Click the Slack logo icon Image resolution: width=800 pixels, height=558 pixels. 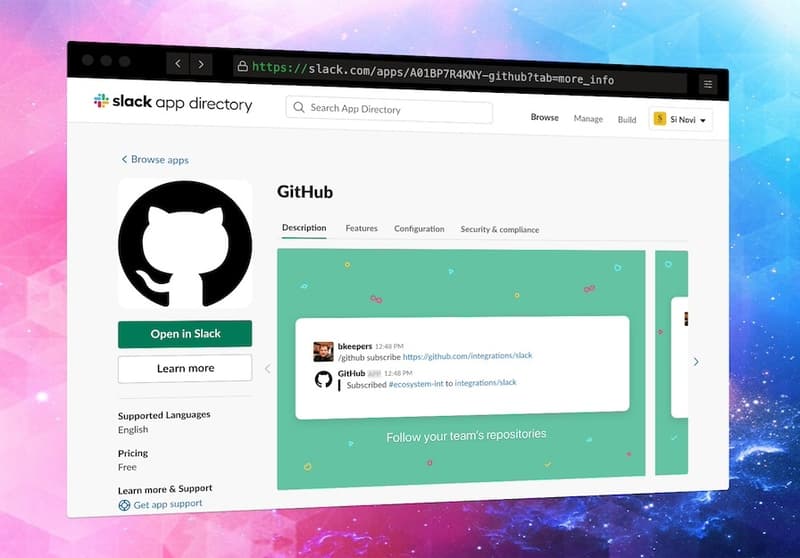click(101, 100)
